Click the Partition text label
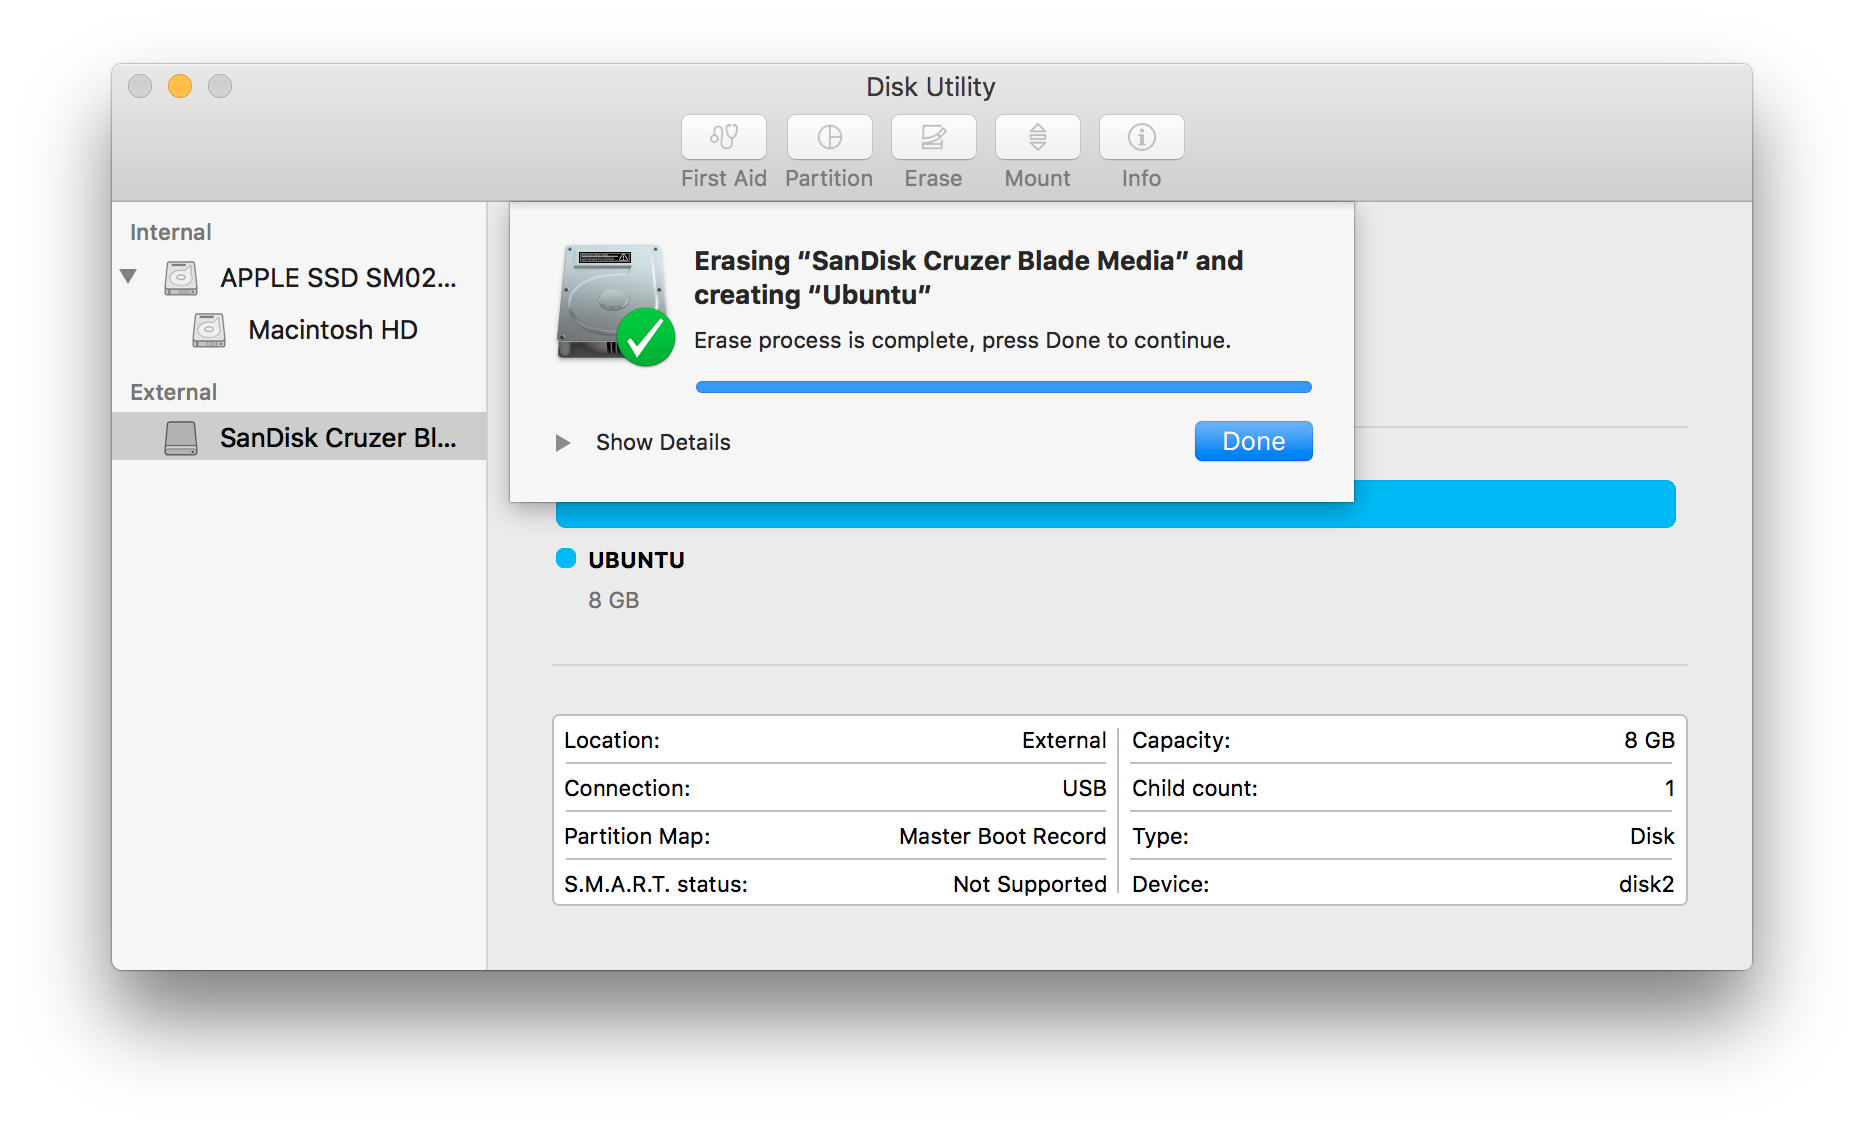Image resolution: width=1864 pixels, height=1130 pixels. (829, 178)
